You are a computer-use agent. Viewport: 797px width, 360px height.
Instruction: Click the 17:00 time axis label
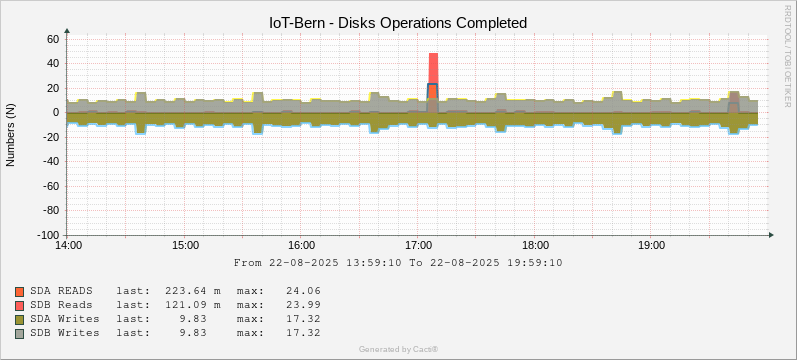pyautogui.click(x=418, y=246)
